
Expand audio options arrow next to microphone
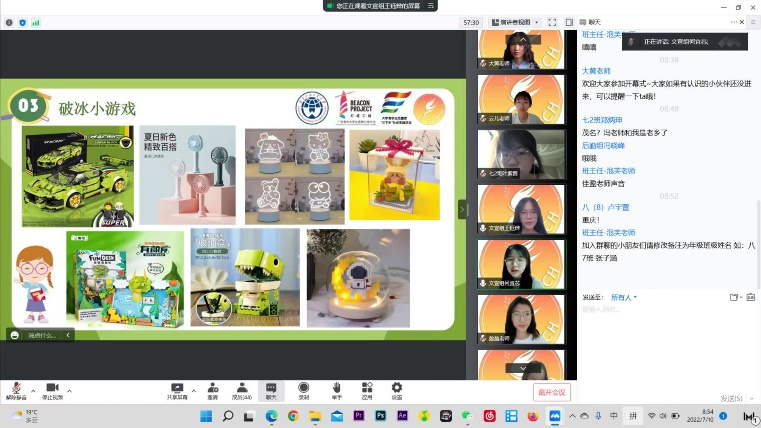coord(33,388)
